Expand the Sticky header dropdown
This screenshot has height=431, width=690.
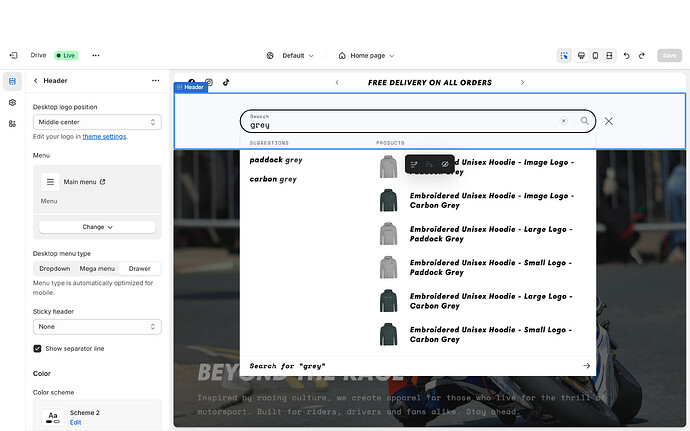97,327
